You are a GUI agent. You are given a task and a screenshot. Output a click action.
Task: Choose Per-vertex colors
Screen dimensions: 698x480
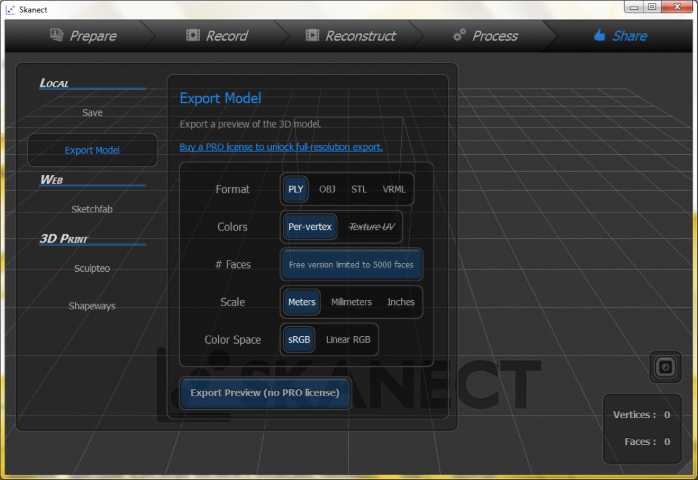click(310, 227)
